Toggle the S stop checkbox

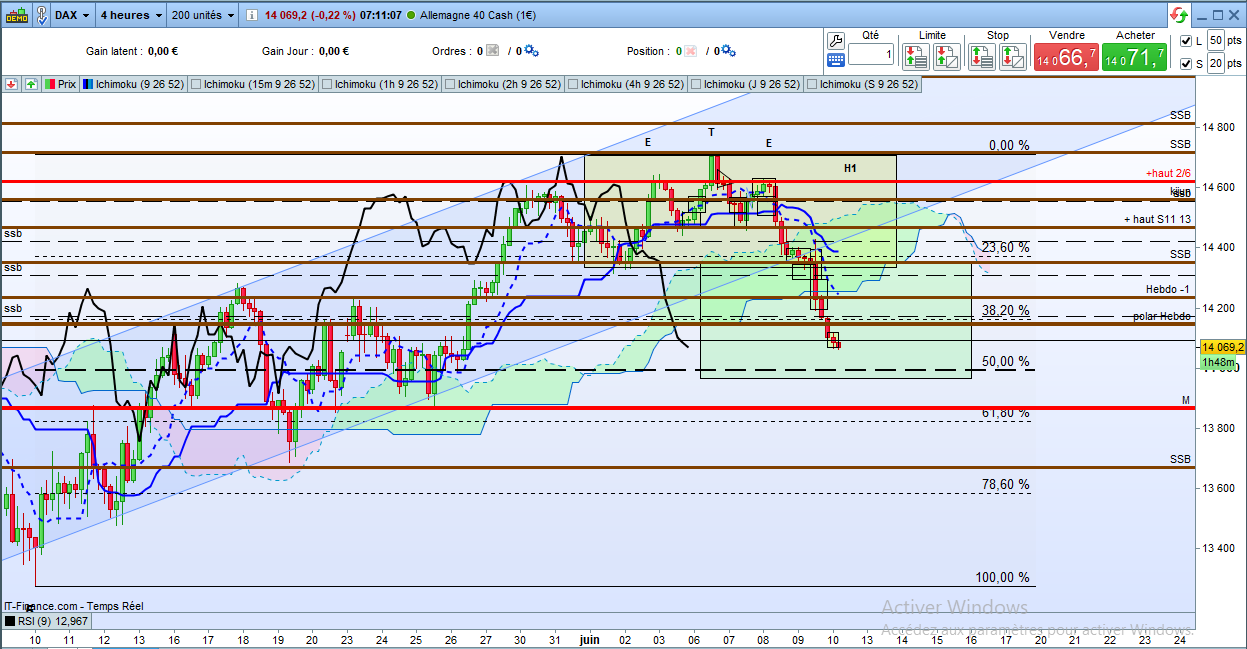point(1186,64)
